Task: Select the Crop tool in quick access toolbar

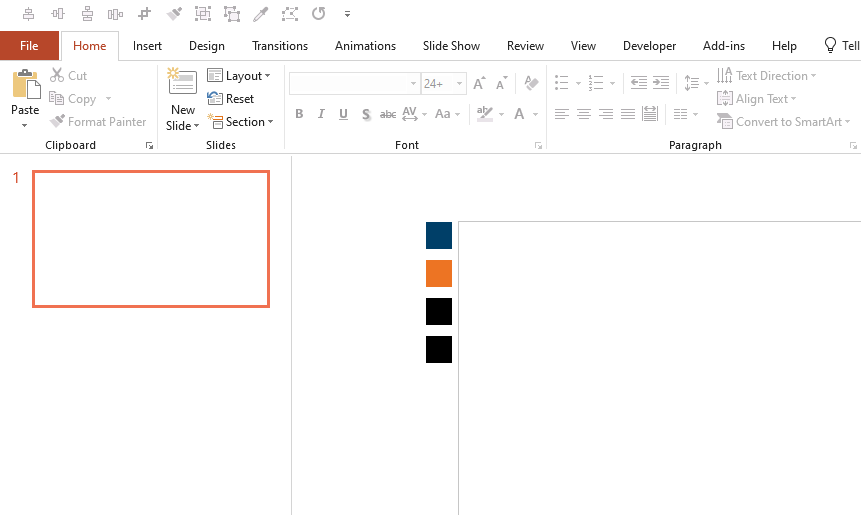Action: [x=144, y=14]
